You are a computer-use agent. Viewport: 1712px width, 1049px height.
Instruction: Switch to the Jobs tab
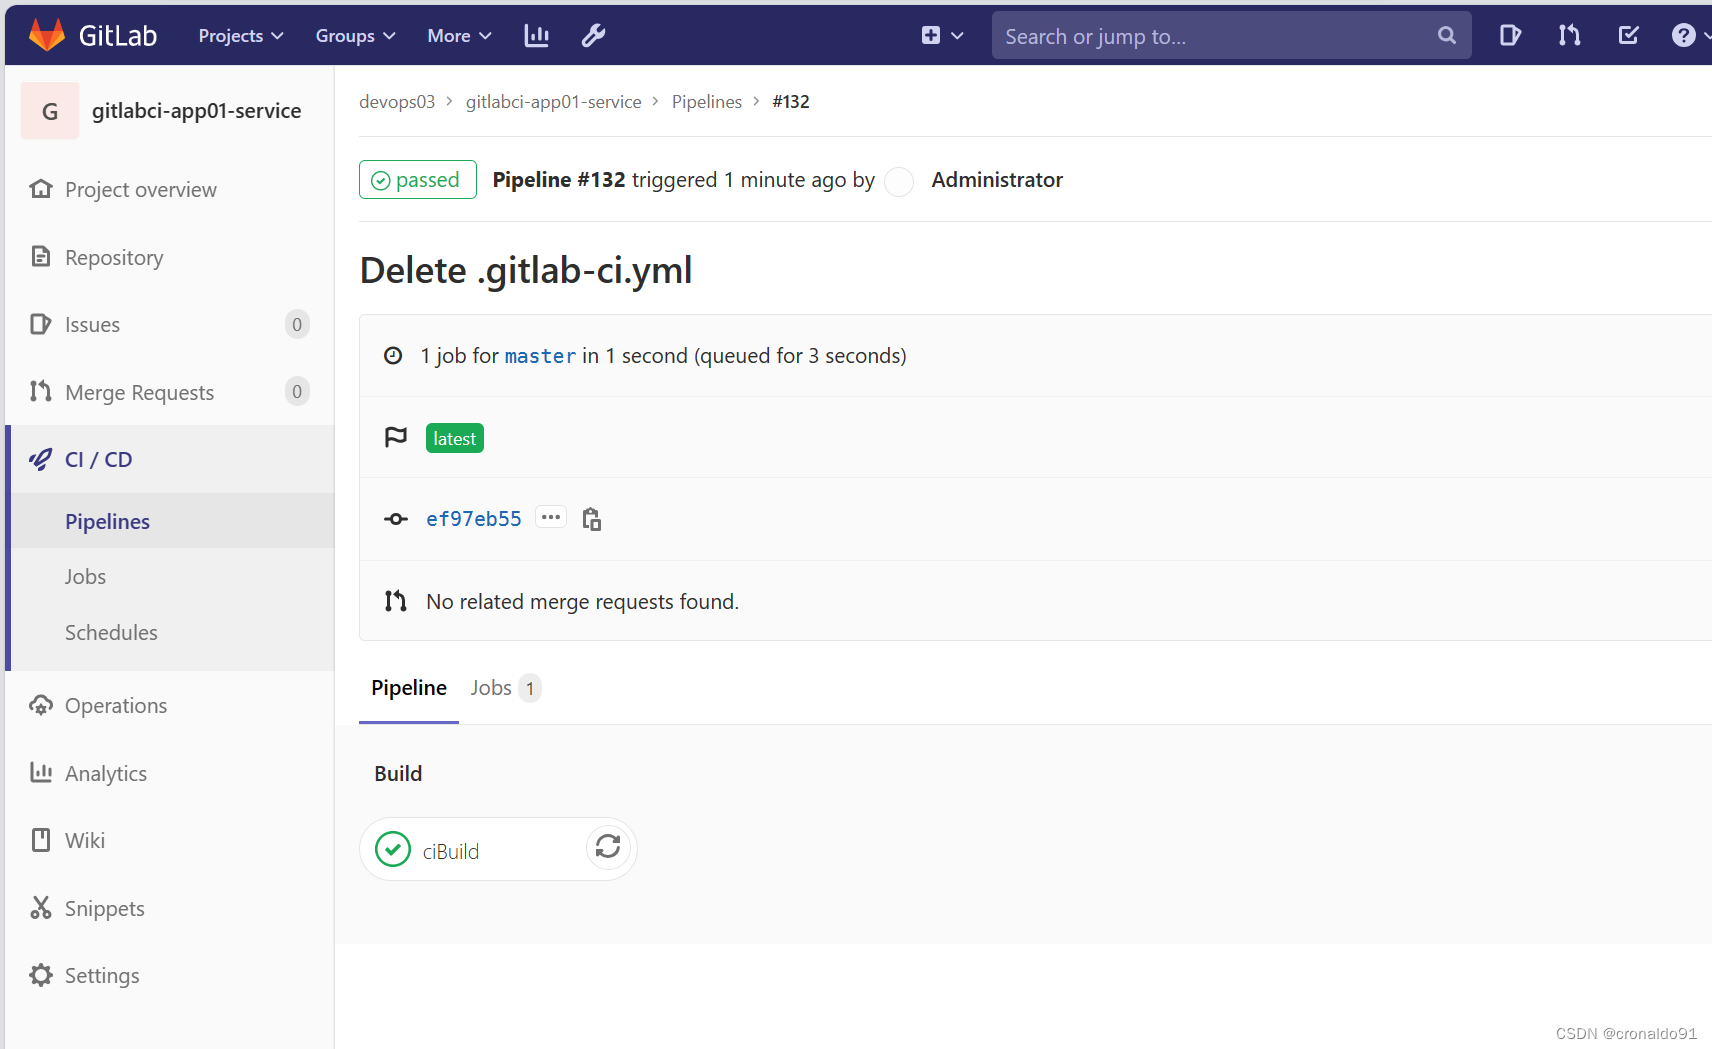point(506,688)
